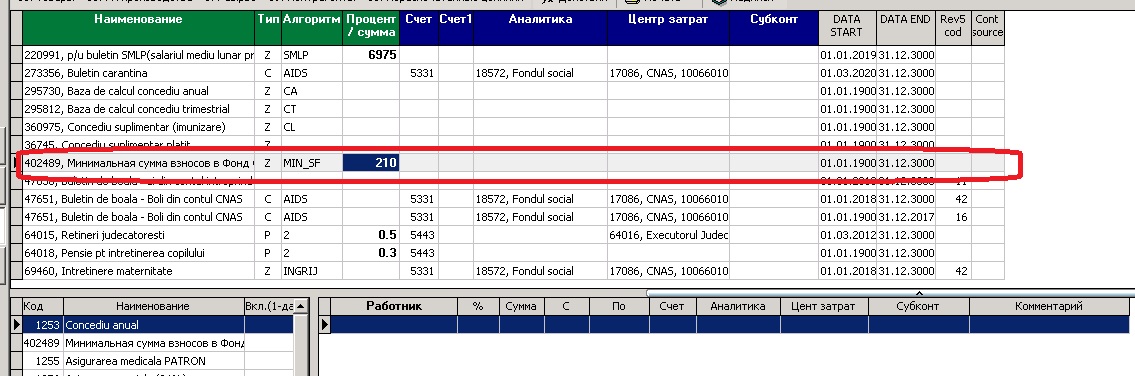Sort main table by Наименование green header
This screenshot has height=376, width=1135.
(138, 28)
